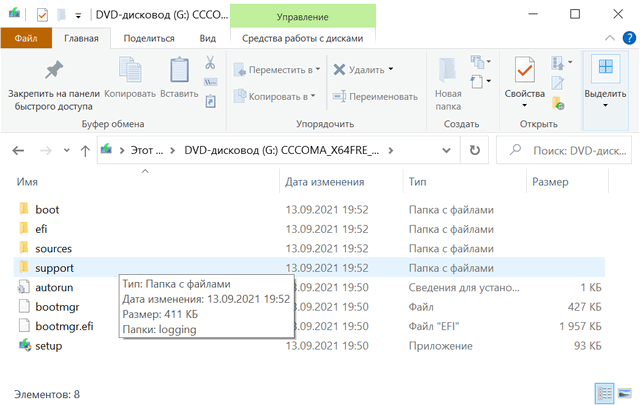Click the Paste clipboard icon
The width and height of the screenshot is (640, 405).
(x=179, y=70)
